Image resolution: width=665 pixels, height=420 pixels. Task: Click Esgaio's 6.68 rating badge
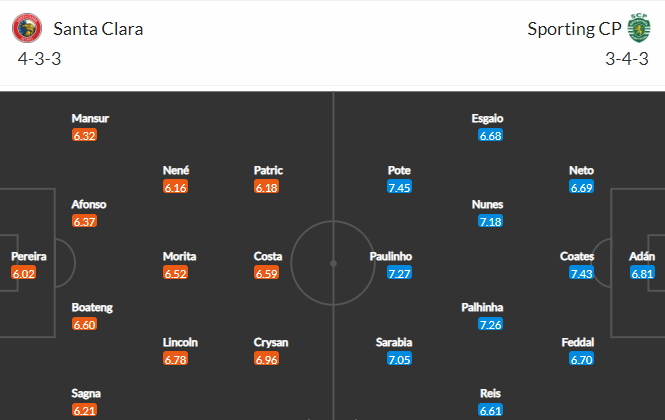click(x=490, y=135)
